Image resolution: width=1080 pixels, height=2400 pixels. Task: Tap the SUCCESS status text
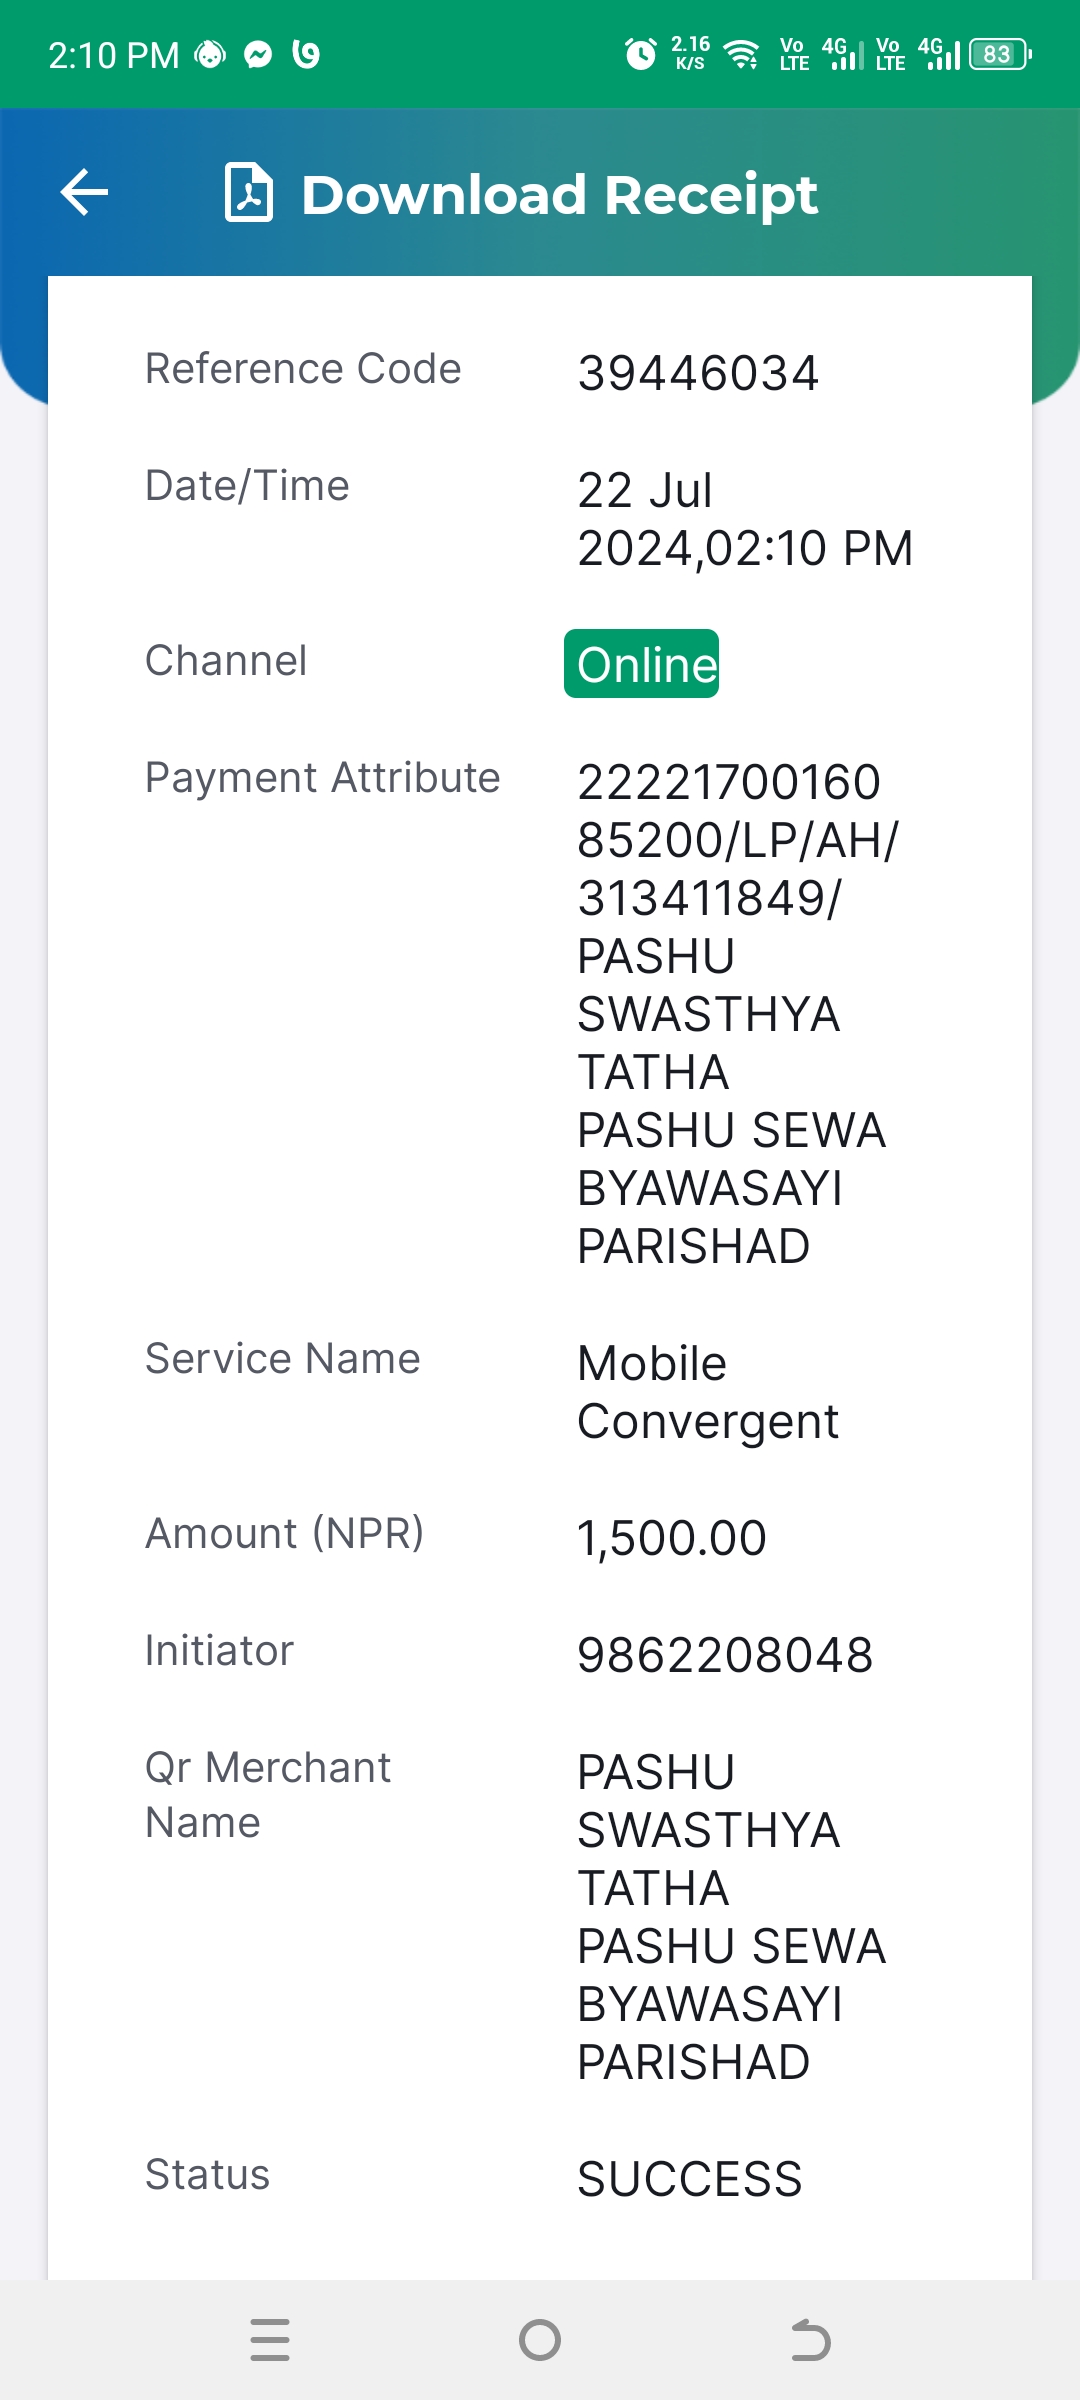point(690,2179)
